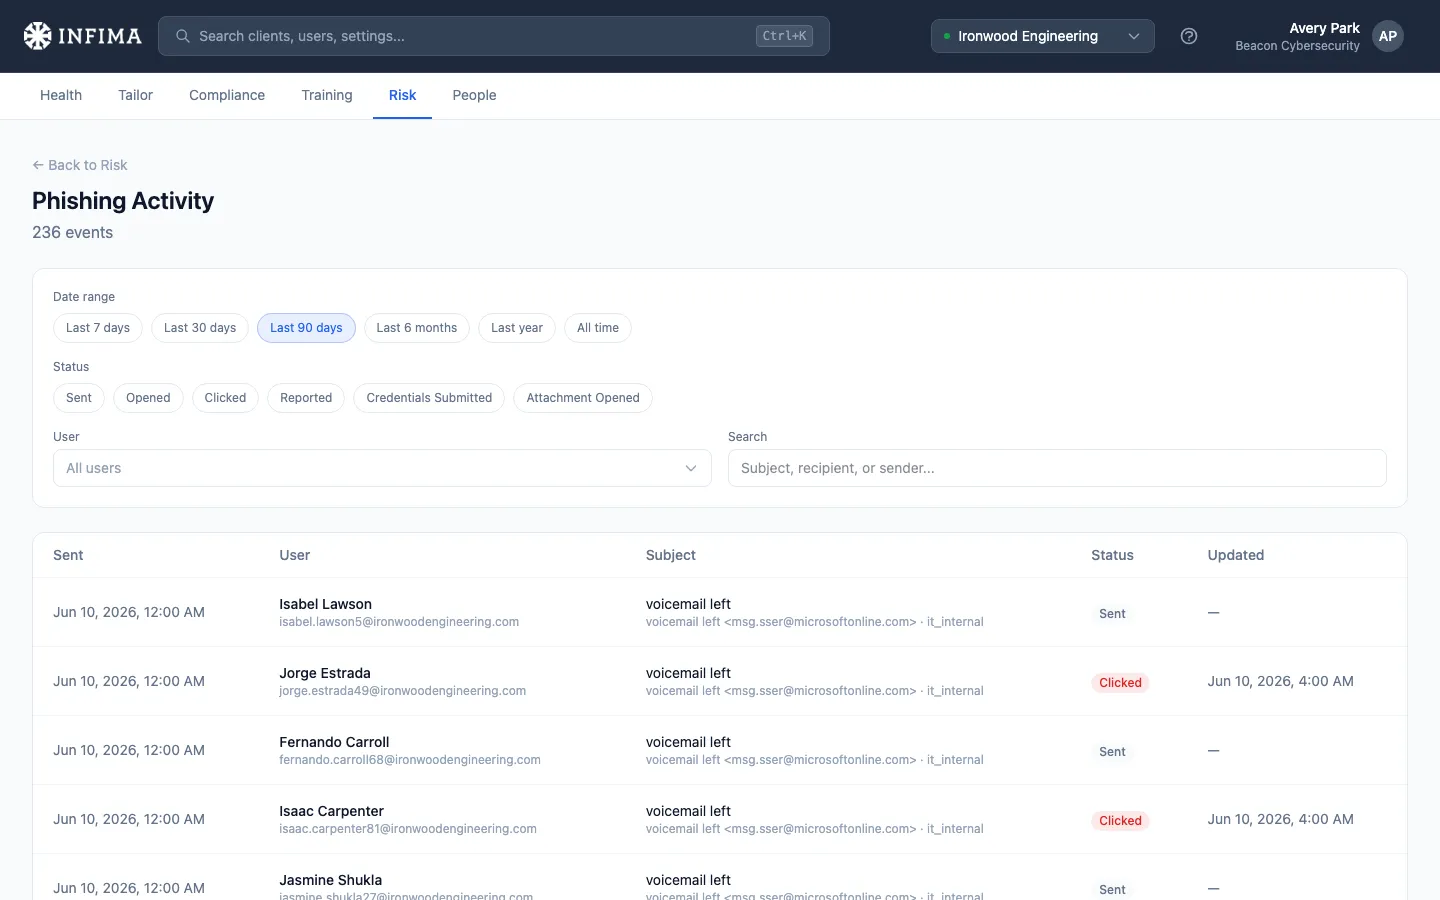Click the Updated column header
1440x900 pixels.
1236,555
